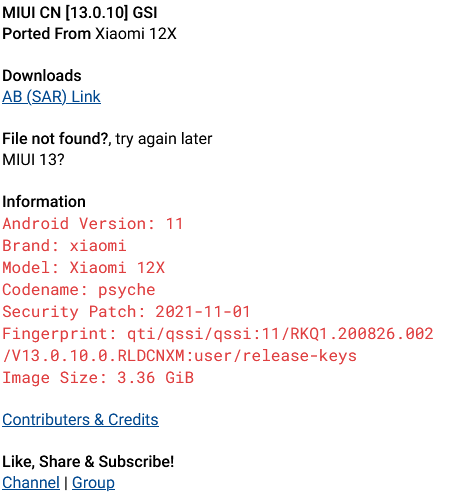
Task: Click the MIUI CN [13.0.10] GSI title
Action: [80, 13]
